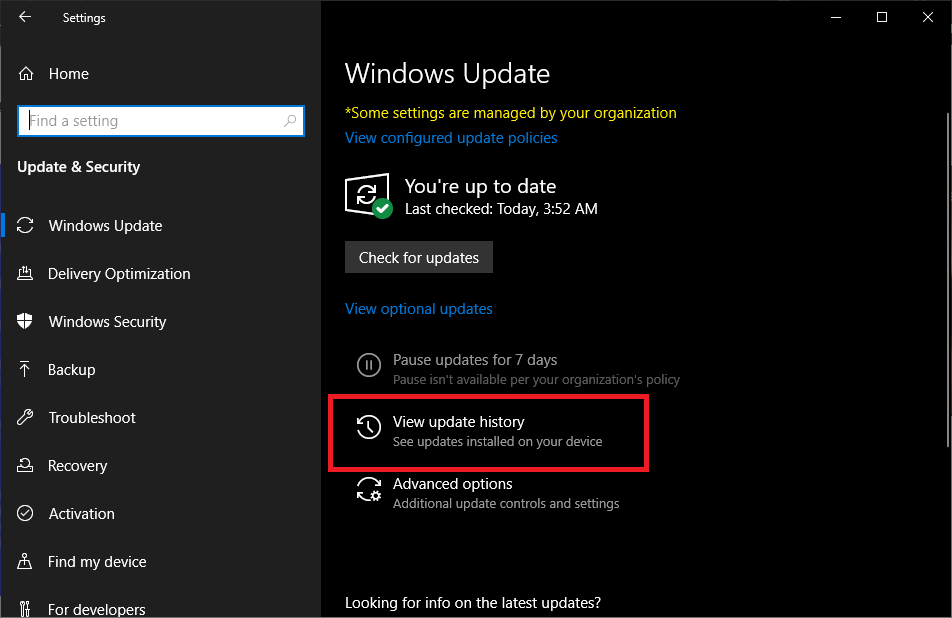Viewport: 952px width, 618px height.
Task: Click the update status icon with green check
Action: click(369, 195)
